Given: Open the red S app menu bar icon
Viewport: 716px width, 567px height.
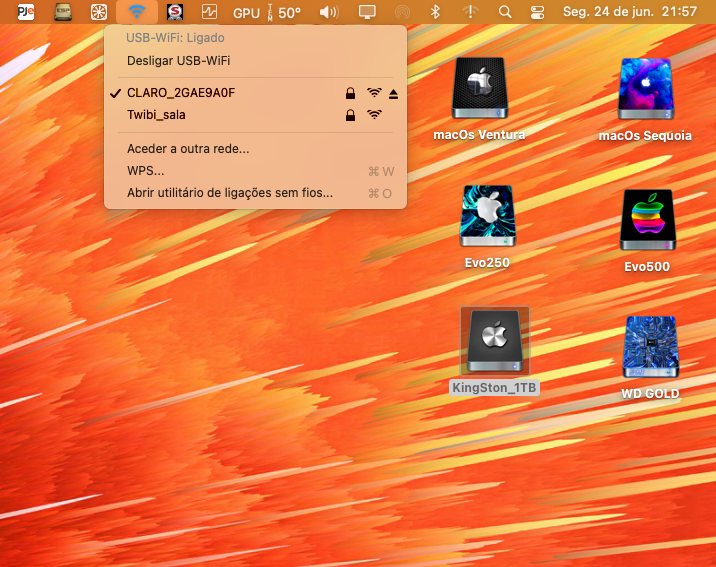Looking at the screenshot, I should 175,12.
